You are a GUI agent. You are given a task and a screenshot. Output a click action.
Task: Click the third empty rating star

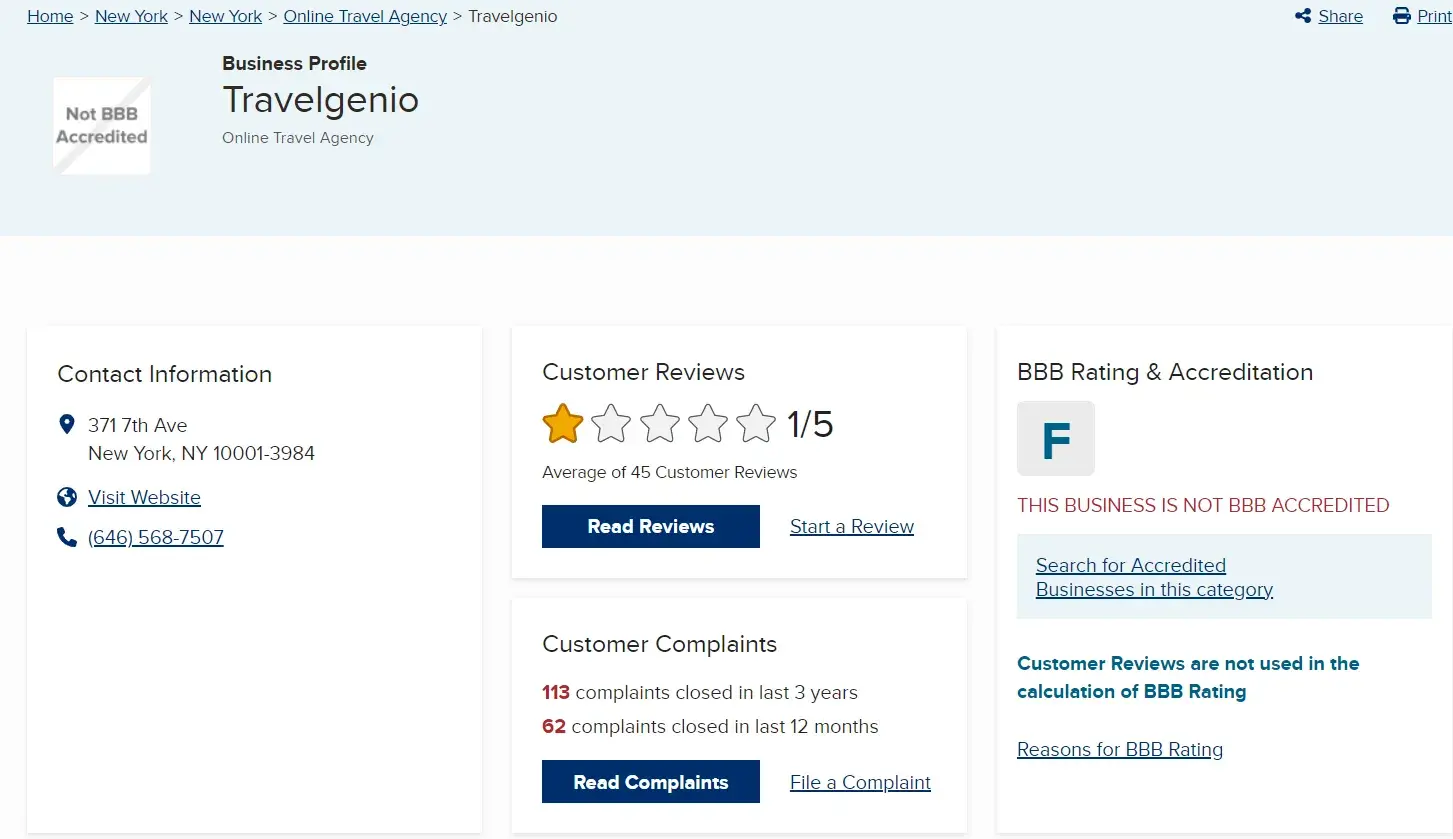(660, 424)
